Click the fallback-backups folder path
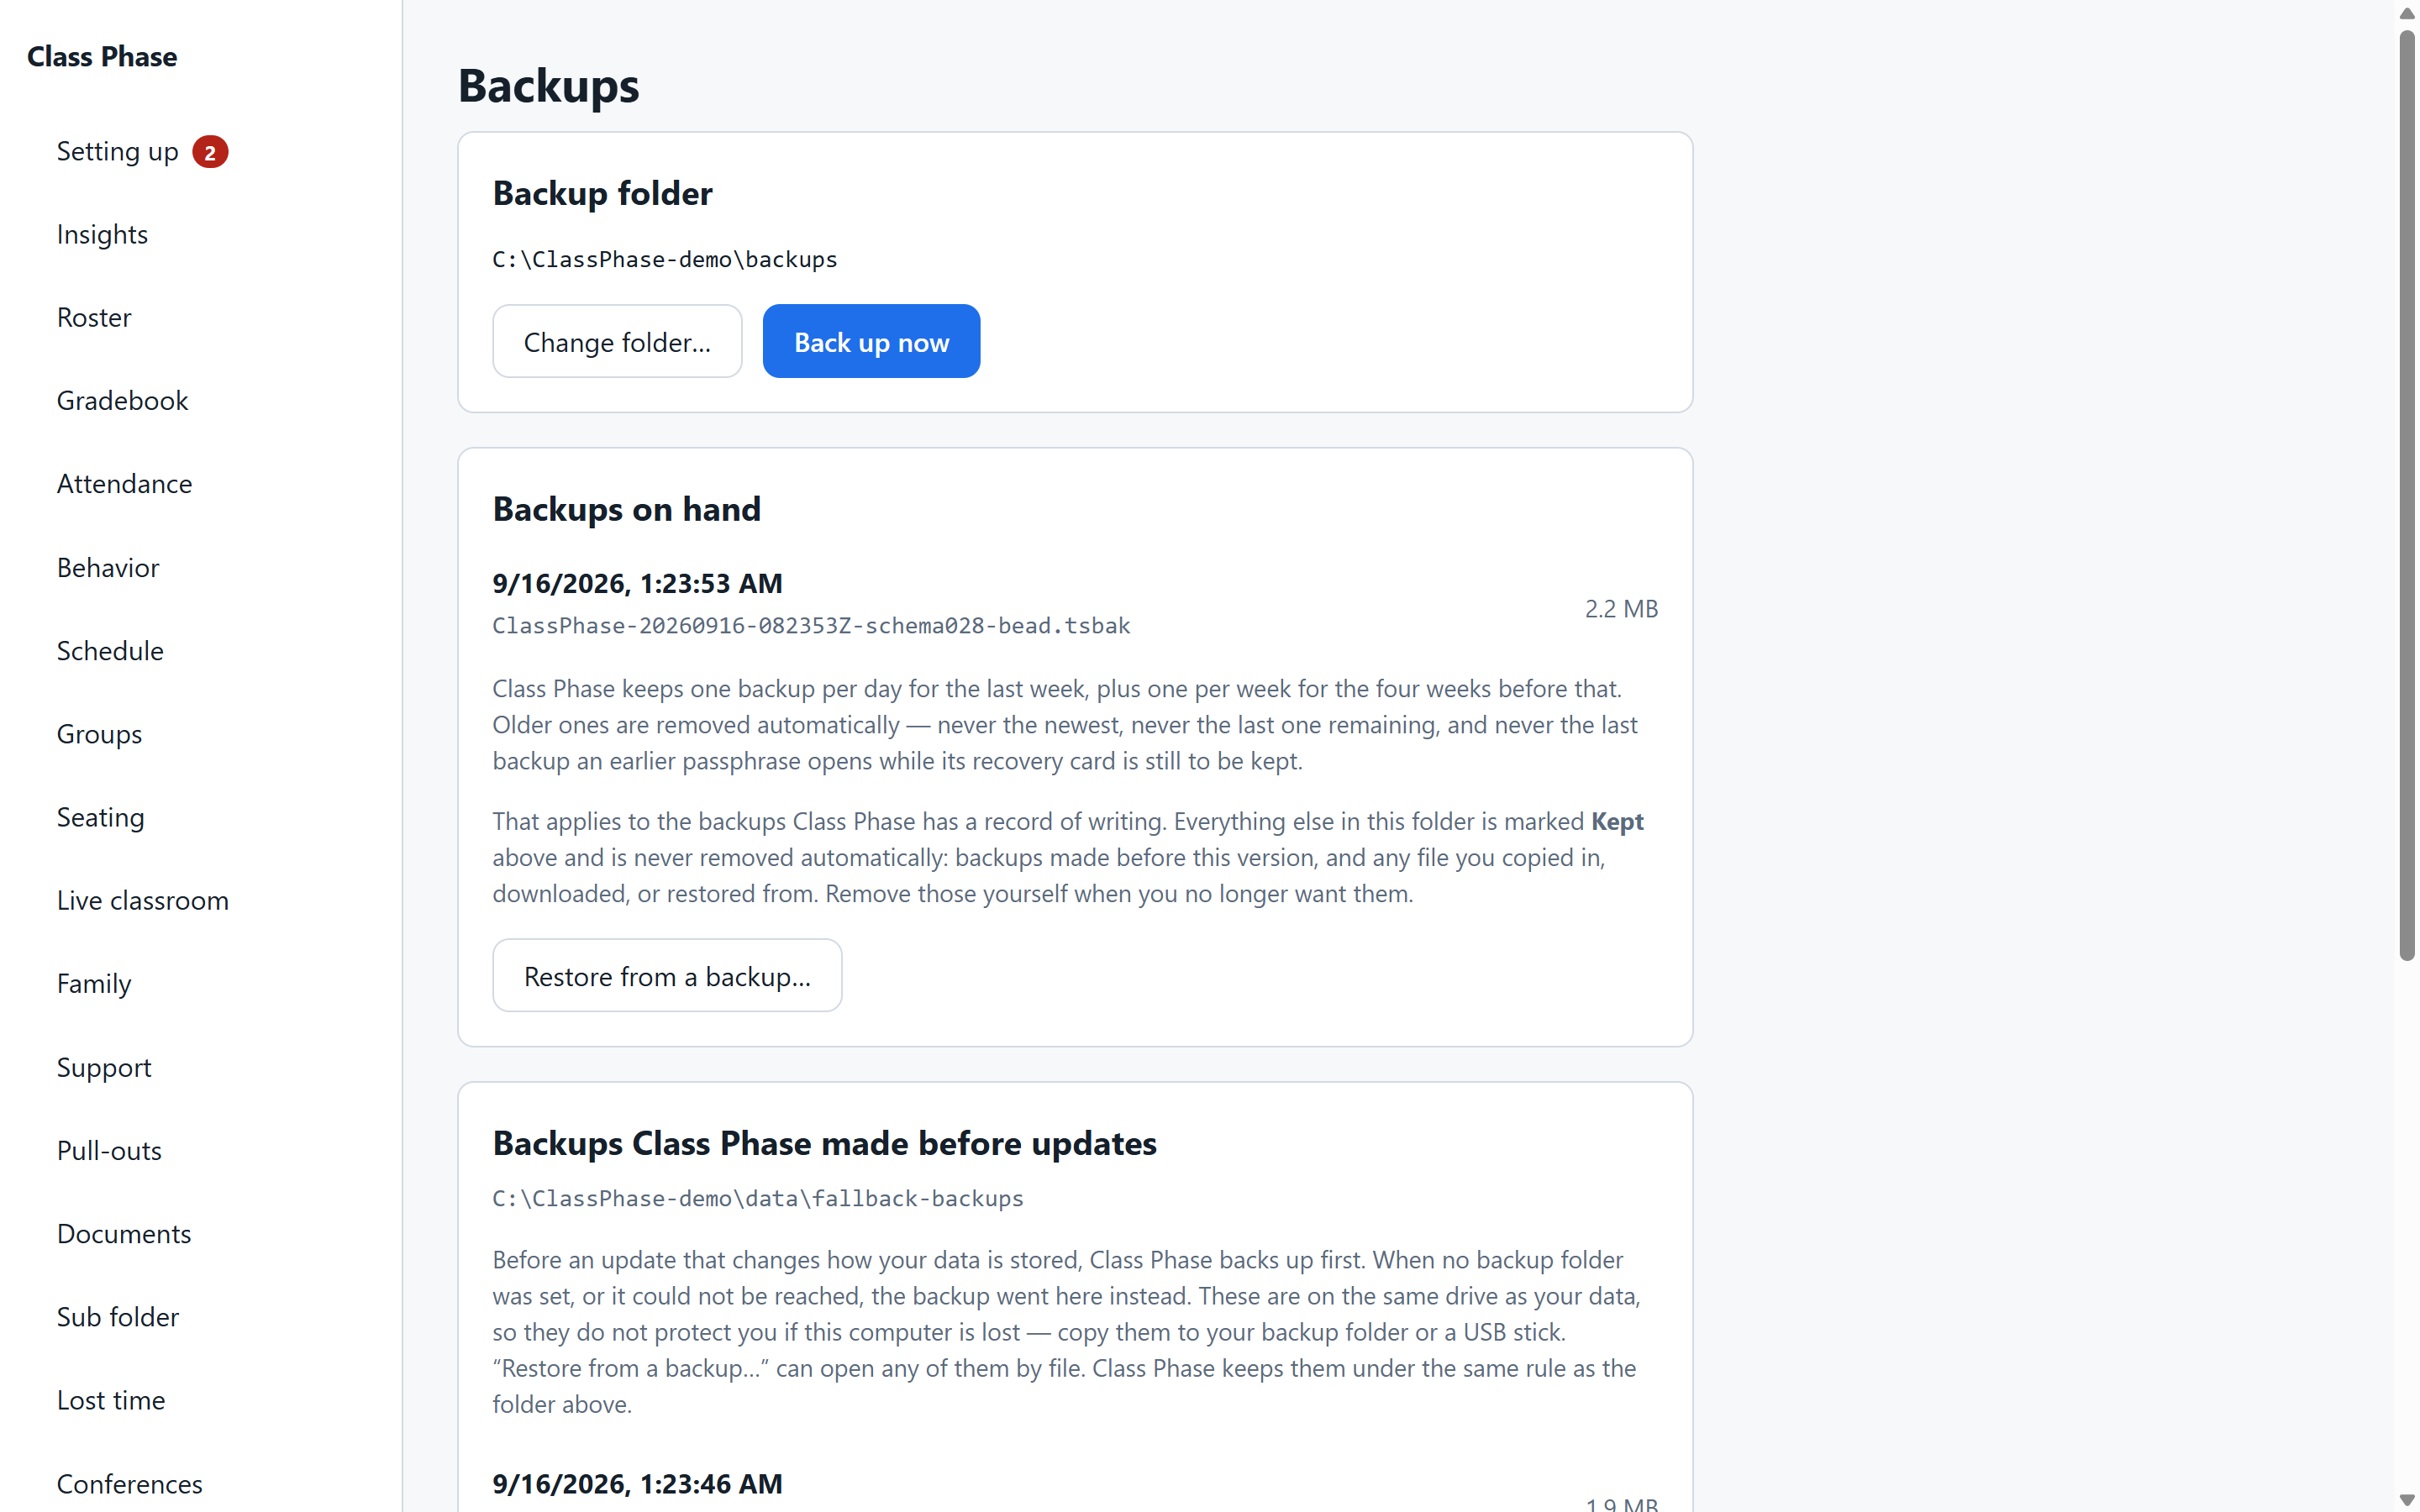The width and height of the screenshot is (2420, 1512). pyautogui.click(x=757, y=1199)
